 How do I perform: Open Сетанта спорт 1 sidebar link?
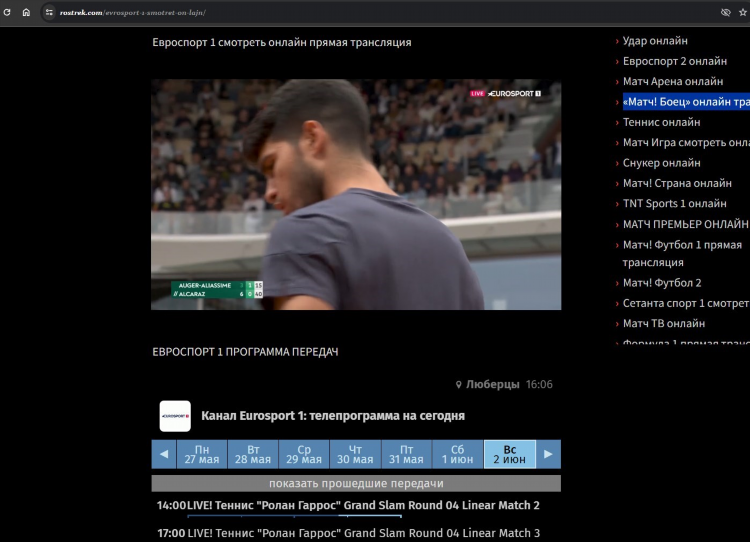[x=686, y=303]
